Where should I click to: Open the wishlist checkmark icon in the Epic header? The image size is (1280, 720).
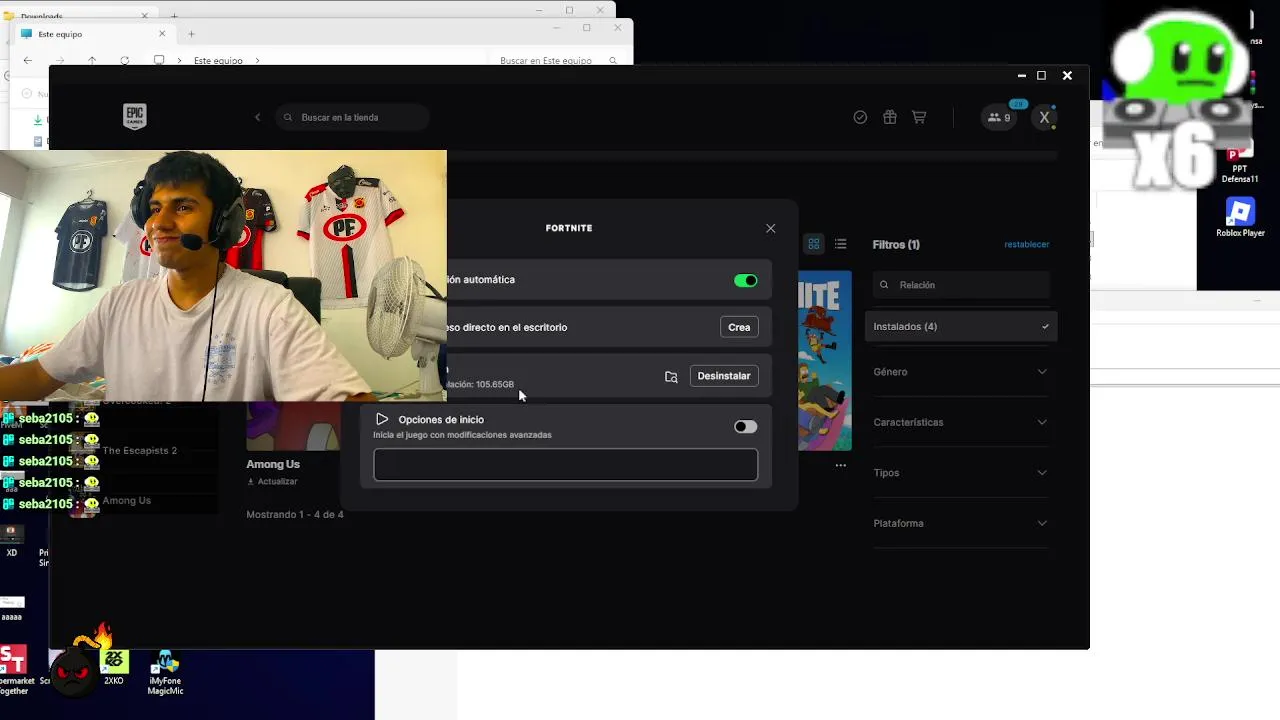[x=860, y=117]
